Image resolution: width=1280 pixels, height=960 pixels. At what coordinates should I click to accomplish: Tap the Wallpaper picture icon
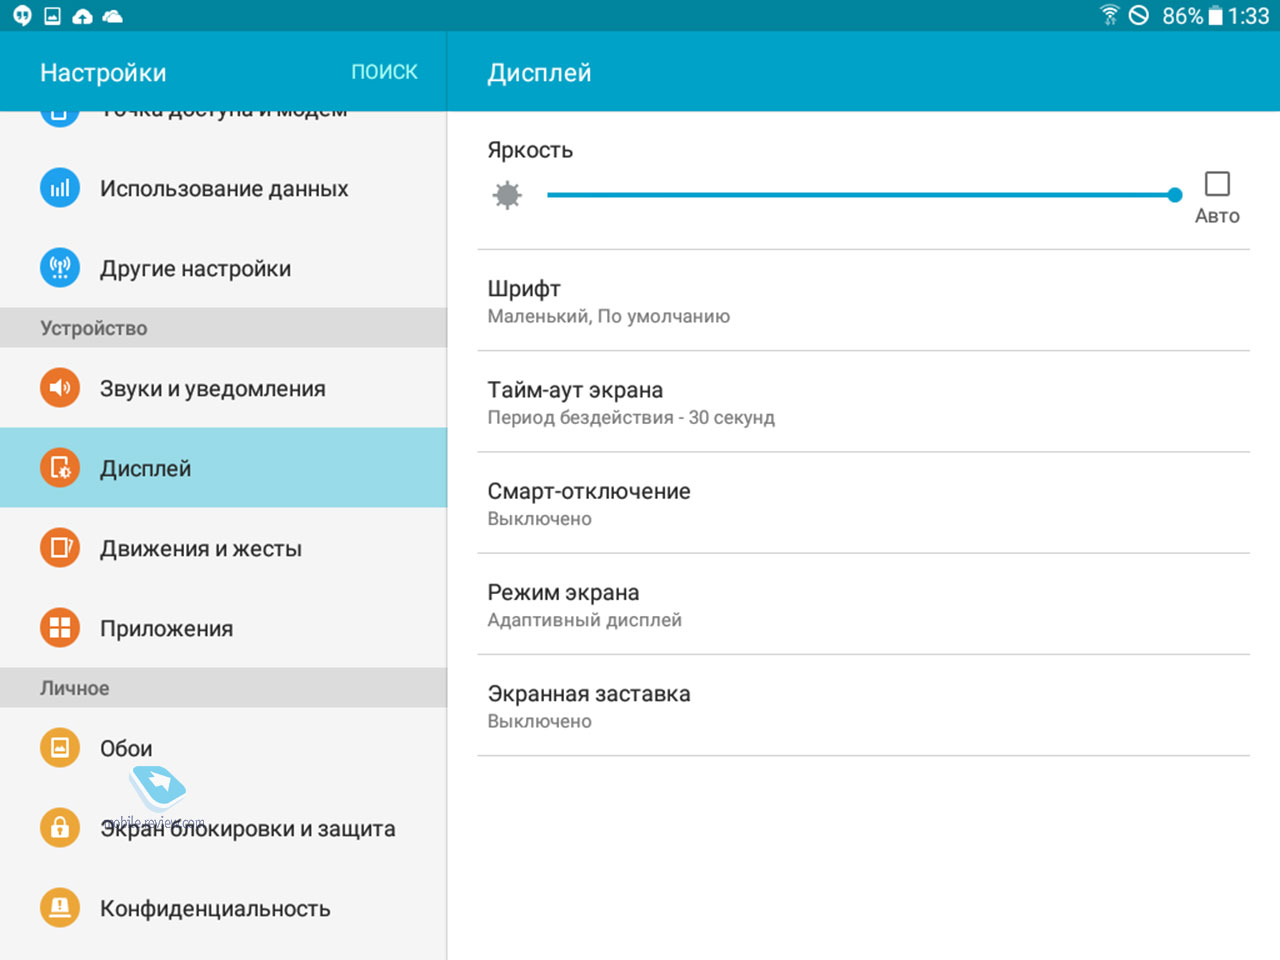click(x=60, y=748)
